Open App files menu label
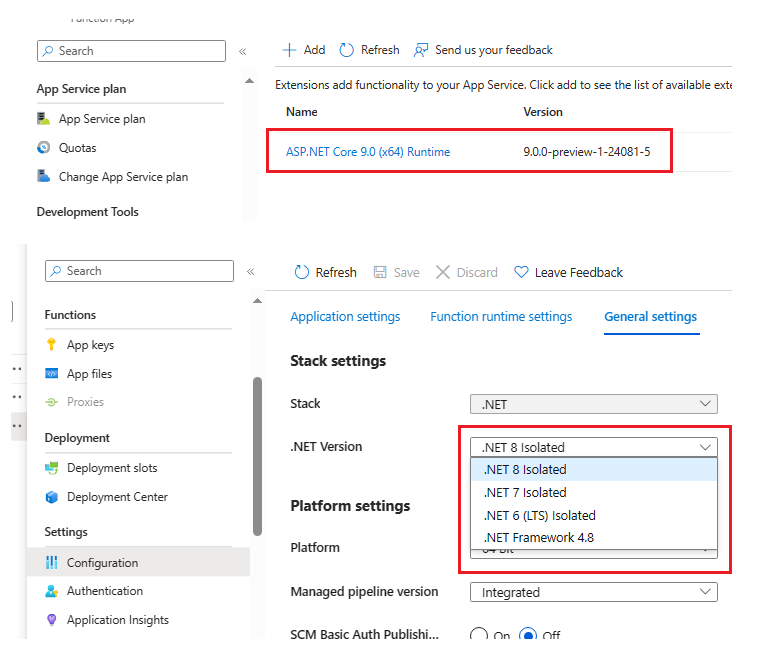The width and height of the screenshot is (761, 655). point(89,373)
